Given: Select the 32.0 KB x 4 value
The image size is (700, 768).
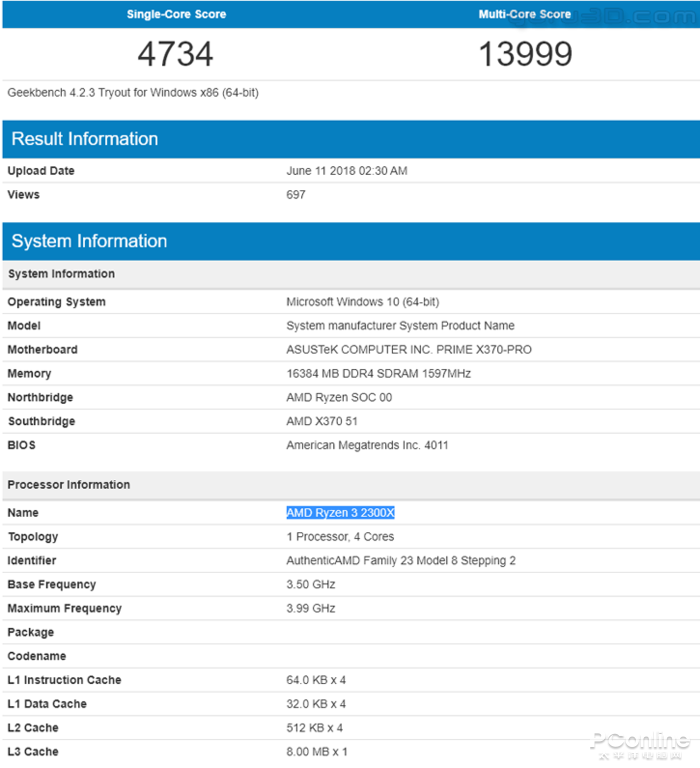Looking at the screenshot, I should click(x=316, y=704).
